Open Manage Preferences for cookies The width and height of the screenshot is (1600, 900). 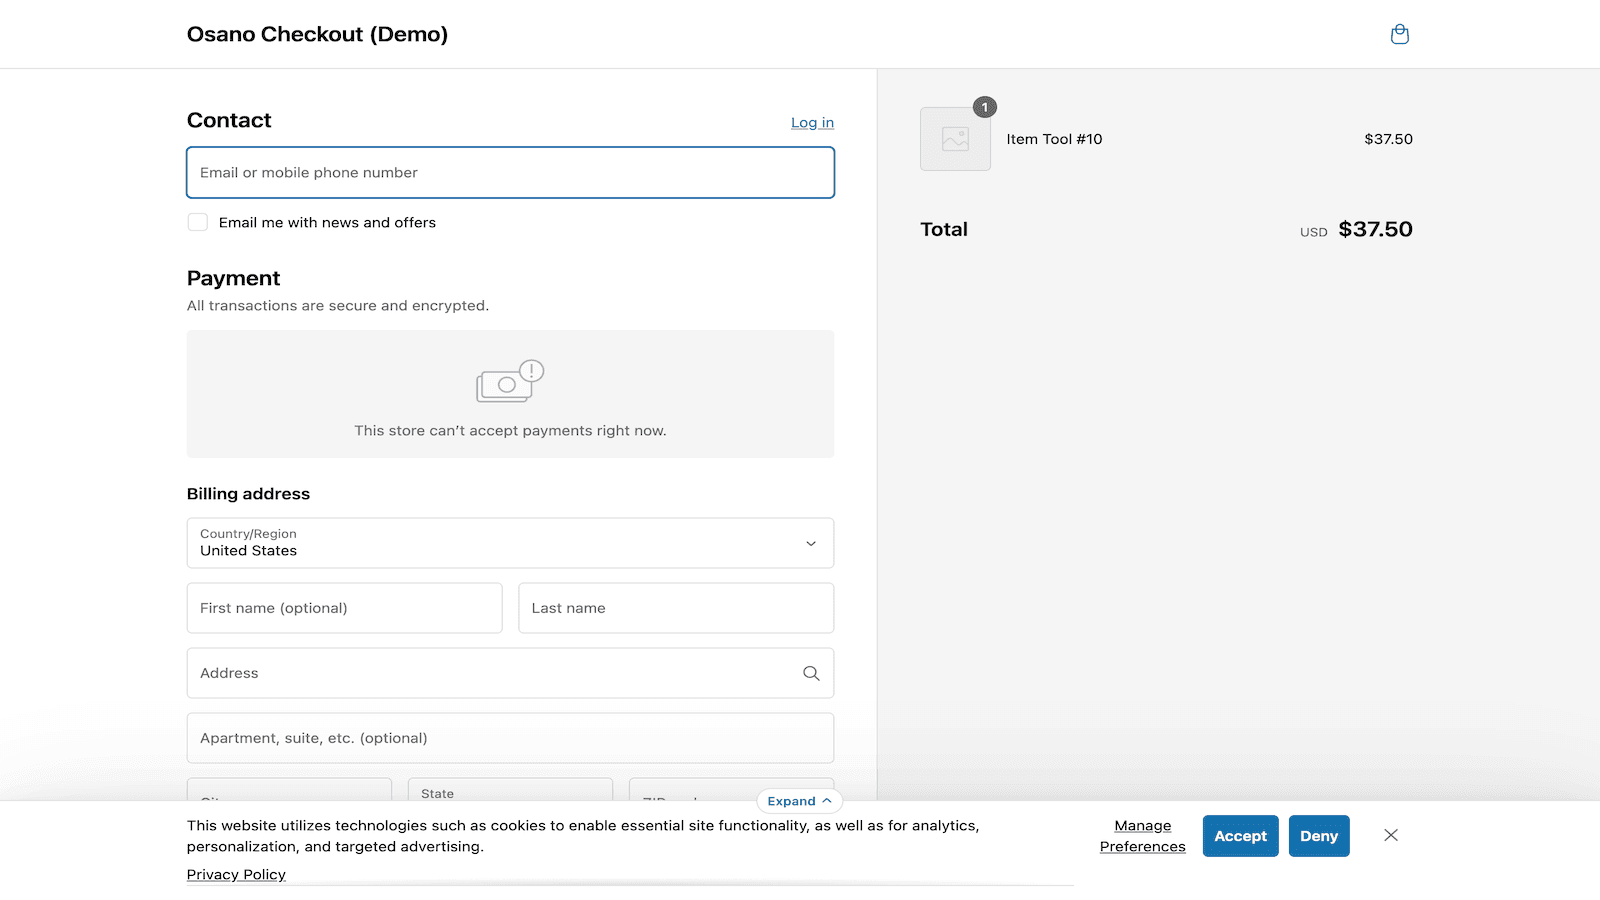[x=1142, y=836]
